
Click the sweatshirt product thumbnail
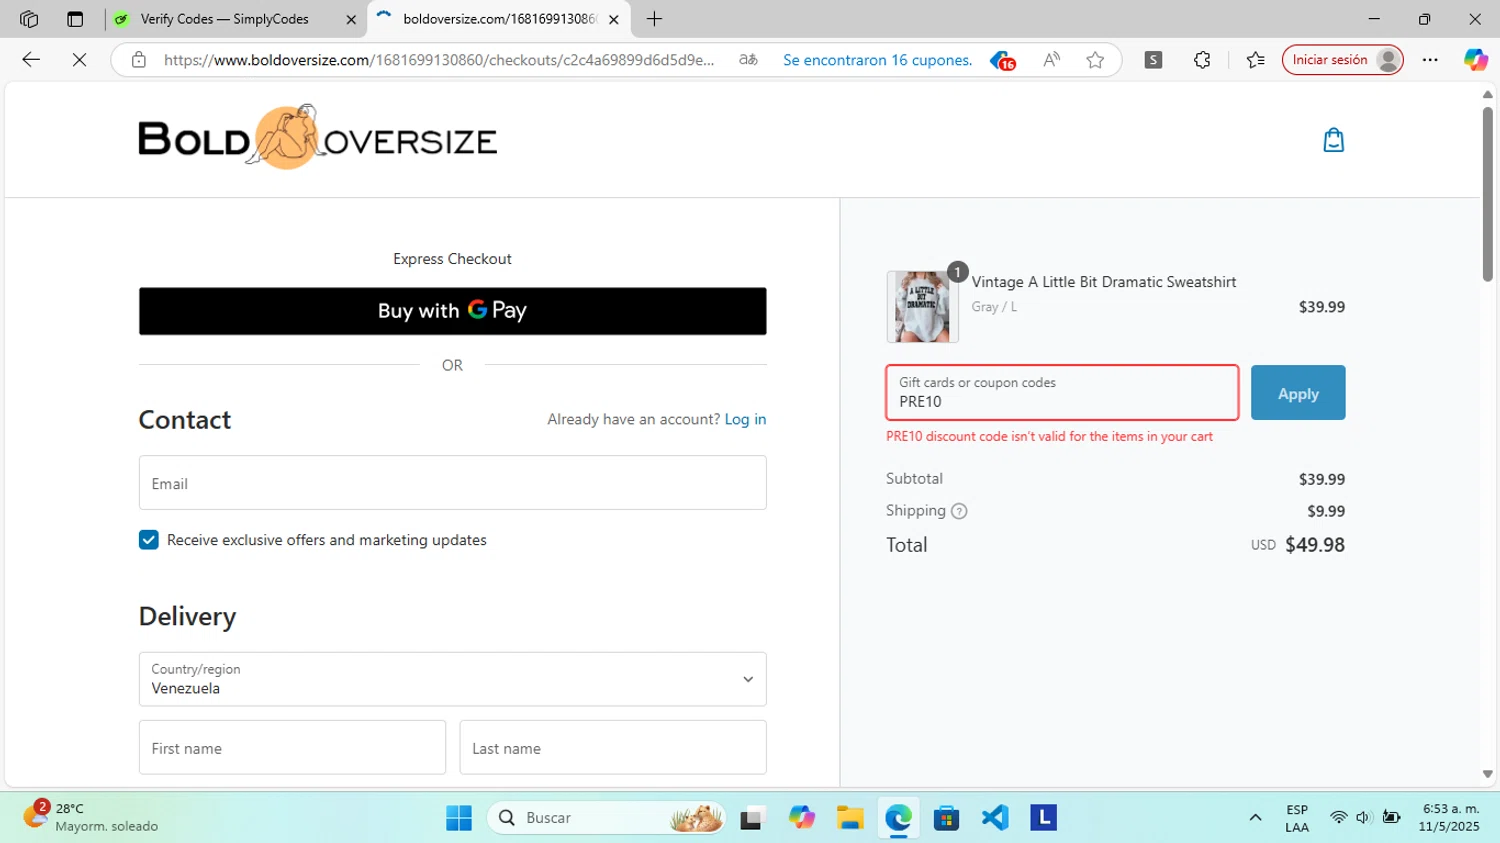922,306
